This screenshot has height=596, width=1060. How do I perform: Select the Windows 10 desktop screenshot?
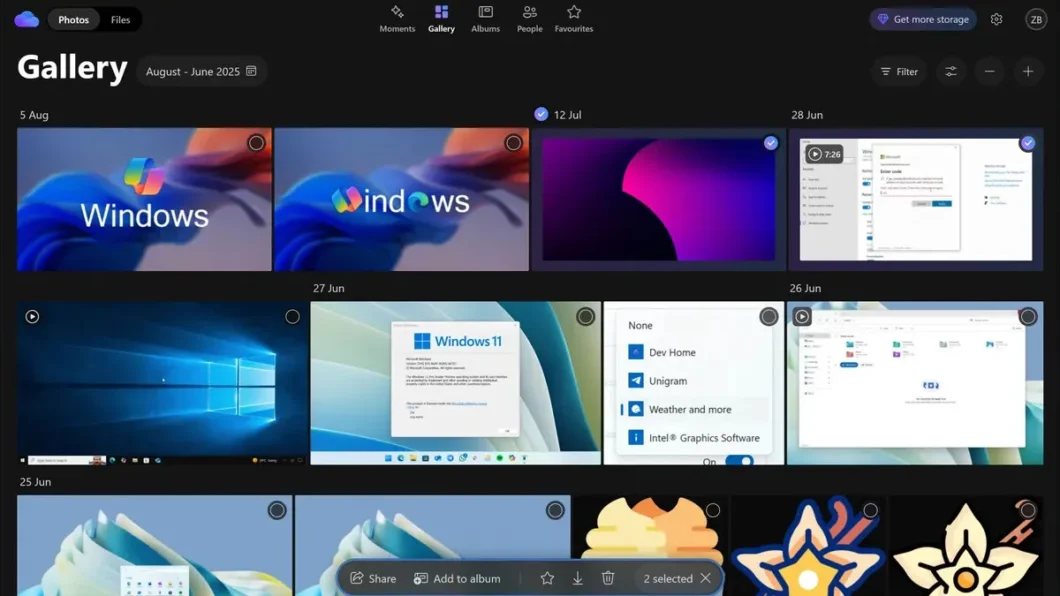point(292,316)
